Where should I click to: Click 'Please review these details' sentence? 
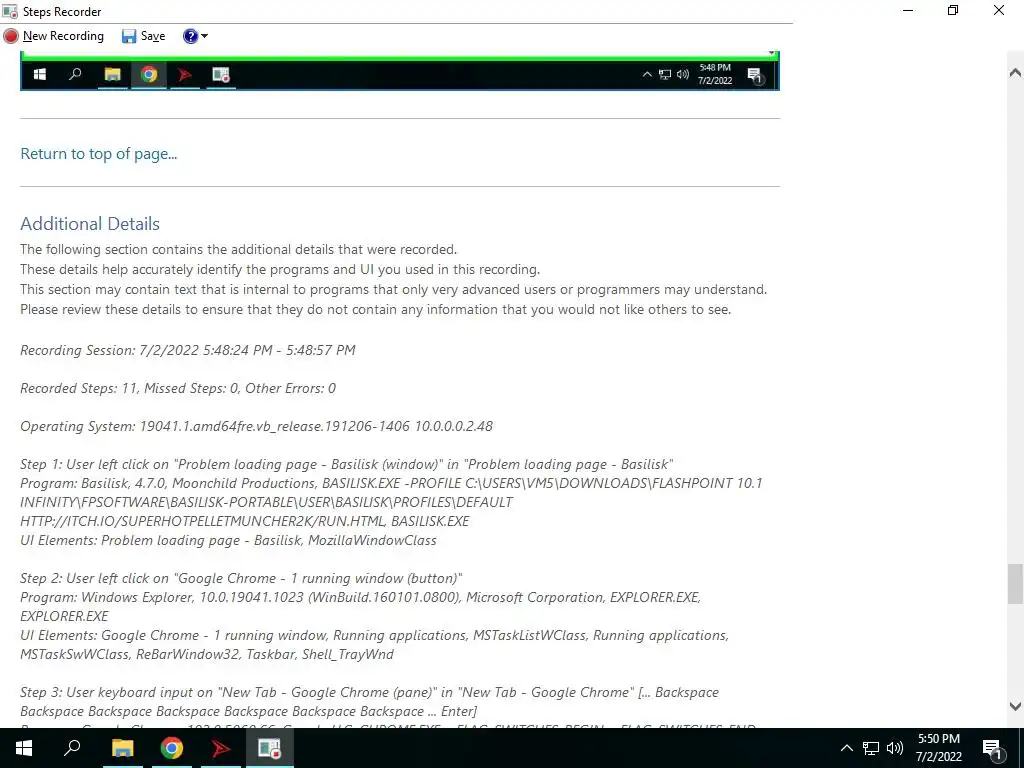coord(376,310)
